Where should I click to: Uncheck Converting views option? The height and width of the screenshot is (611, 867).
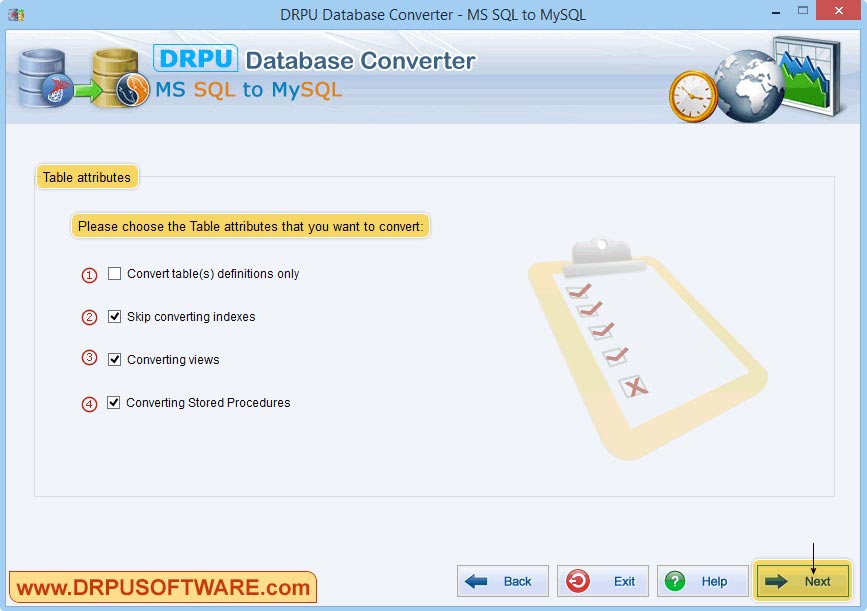click(115, 359)
